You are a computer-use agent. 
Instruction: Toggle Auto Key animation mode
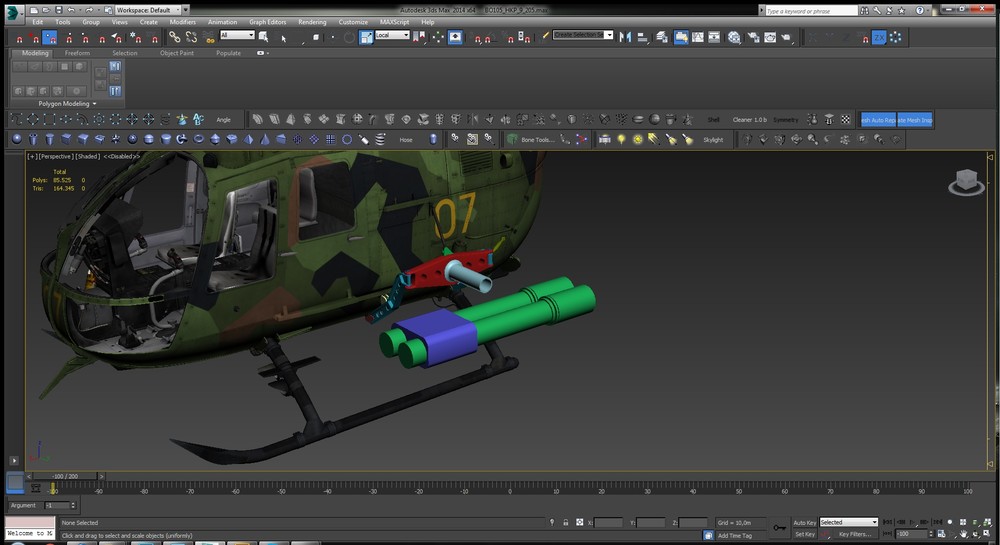[804, 522]
